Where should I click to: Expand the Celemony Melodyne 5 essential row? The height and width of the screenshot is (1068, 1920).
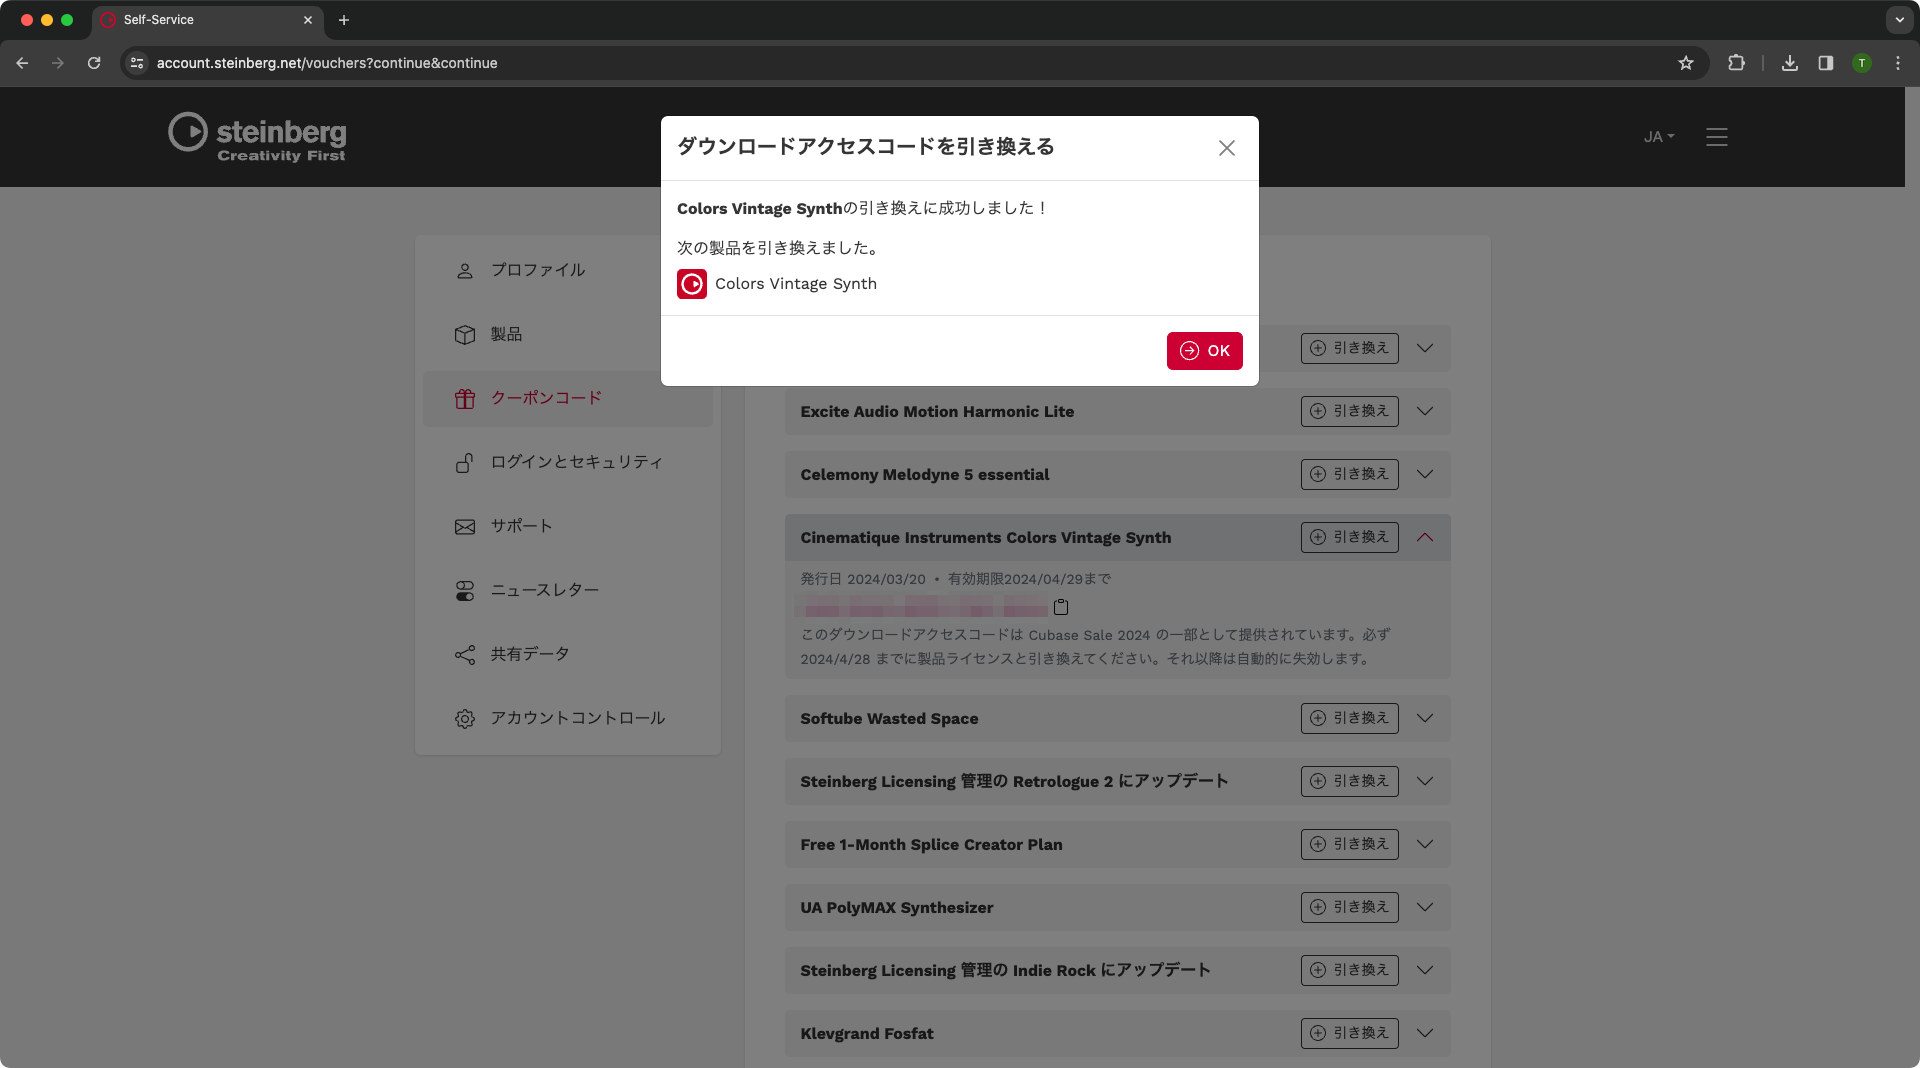(x=1425, y=474)
